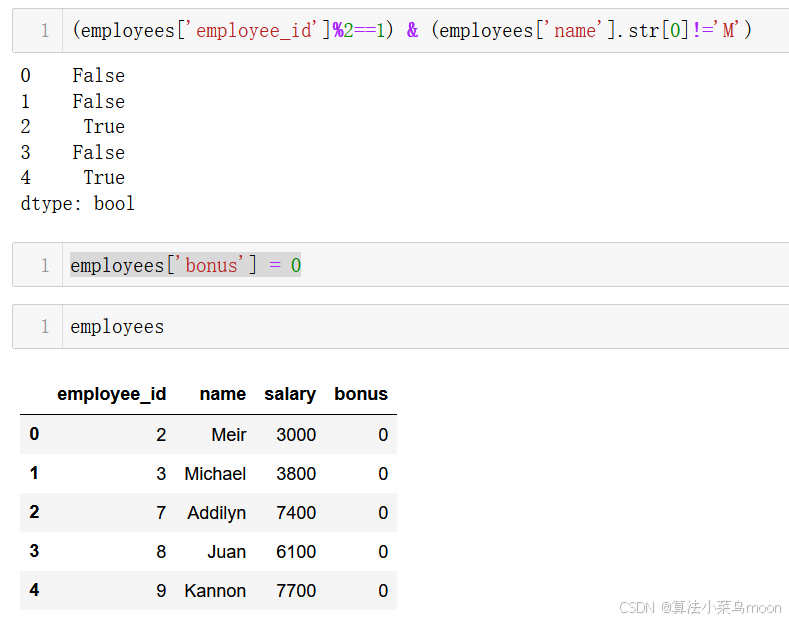Click the ampersand operator in the first cell
Image resolution: width=789 pixels, height=621 pixels.
[x=412, y=30]
